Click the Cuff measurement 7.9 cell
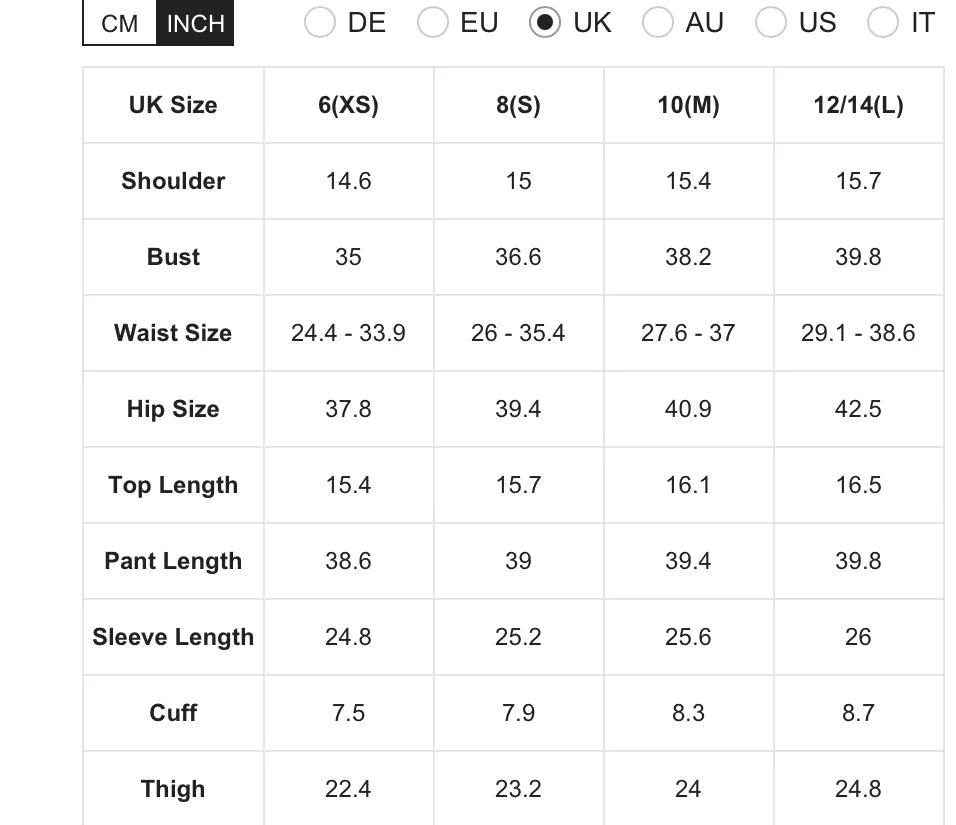 pos(518,713)
